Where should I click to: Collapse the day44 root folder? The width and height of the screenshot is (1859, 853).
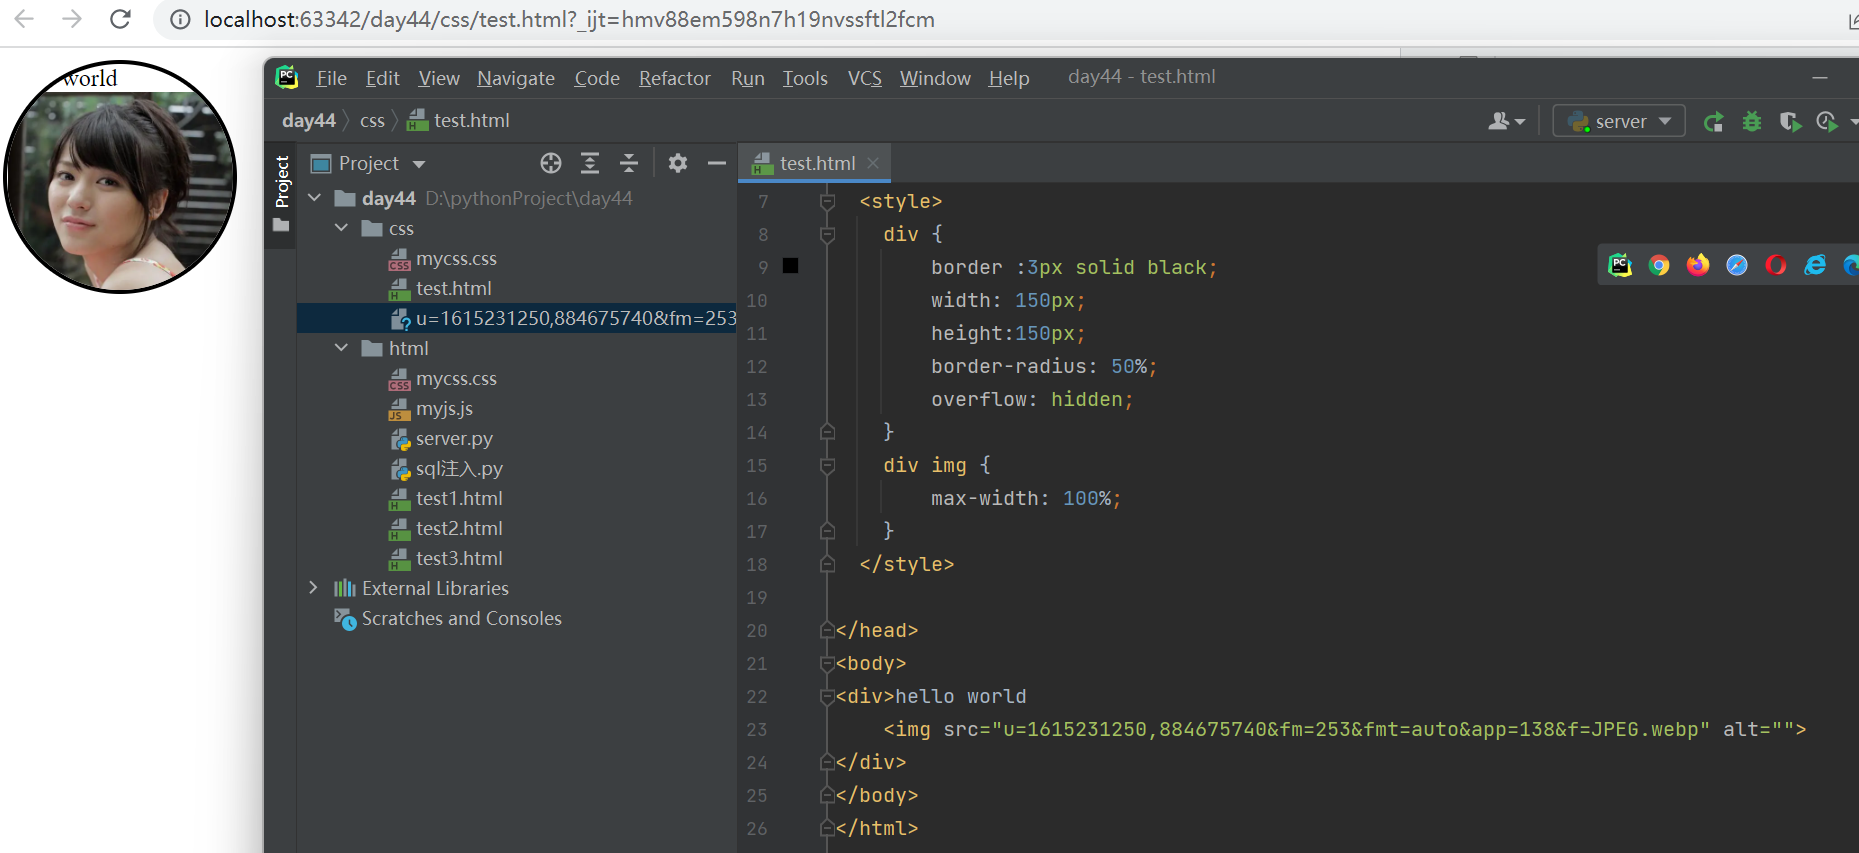coord(315,198)
